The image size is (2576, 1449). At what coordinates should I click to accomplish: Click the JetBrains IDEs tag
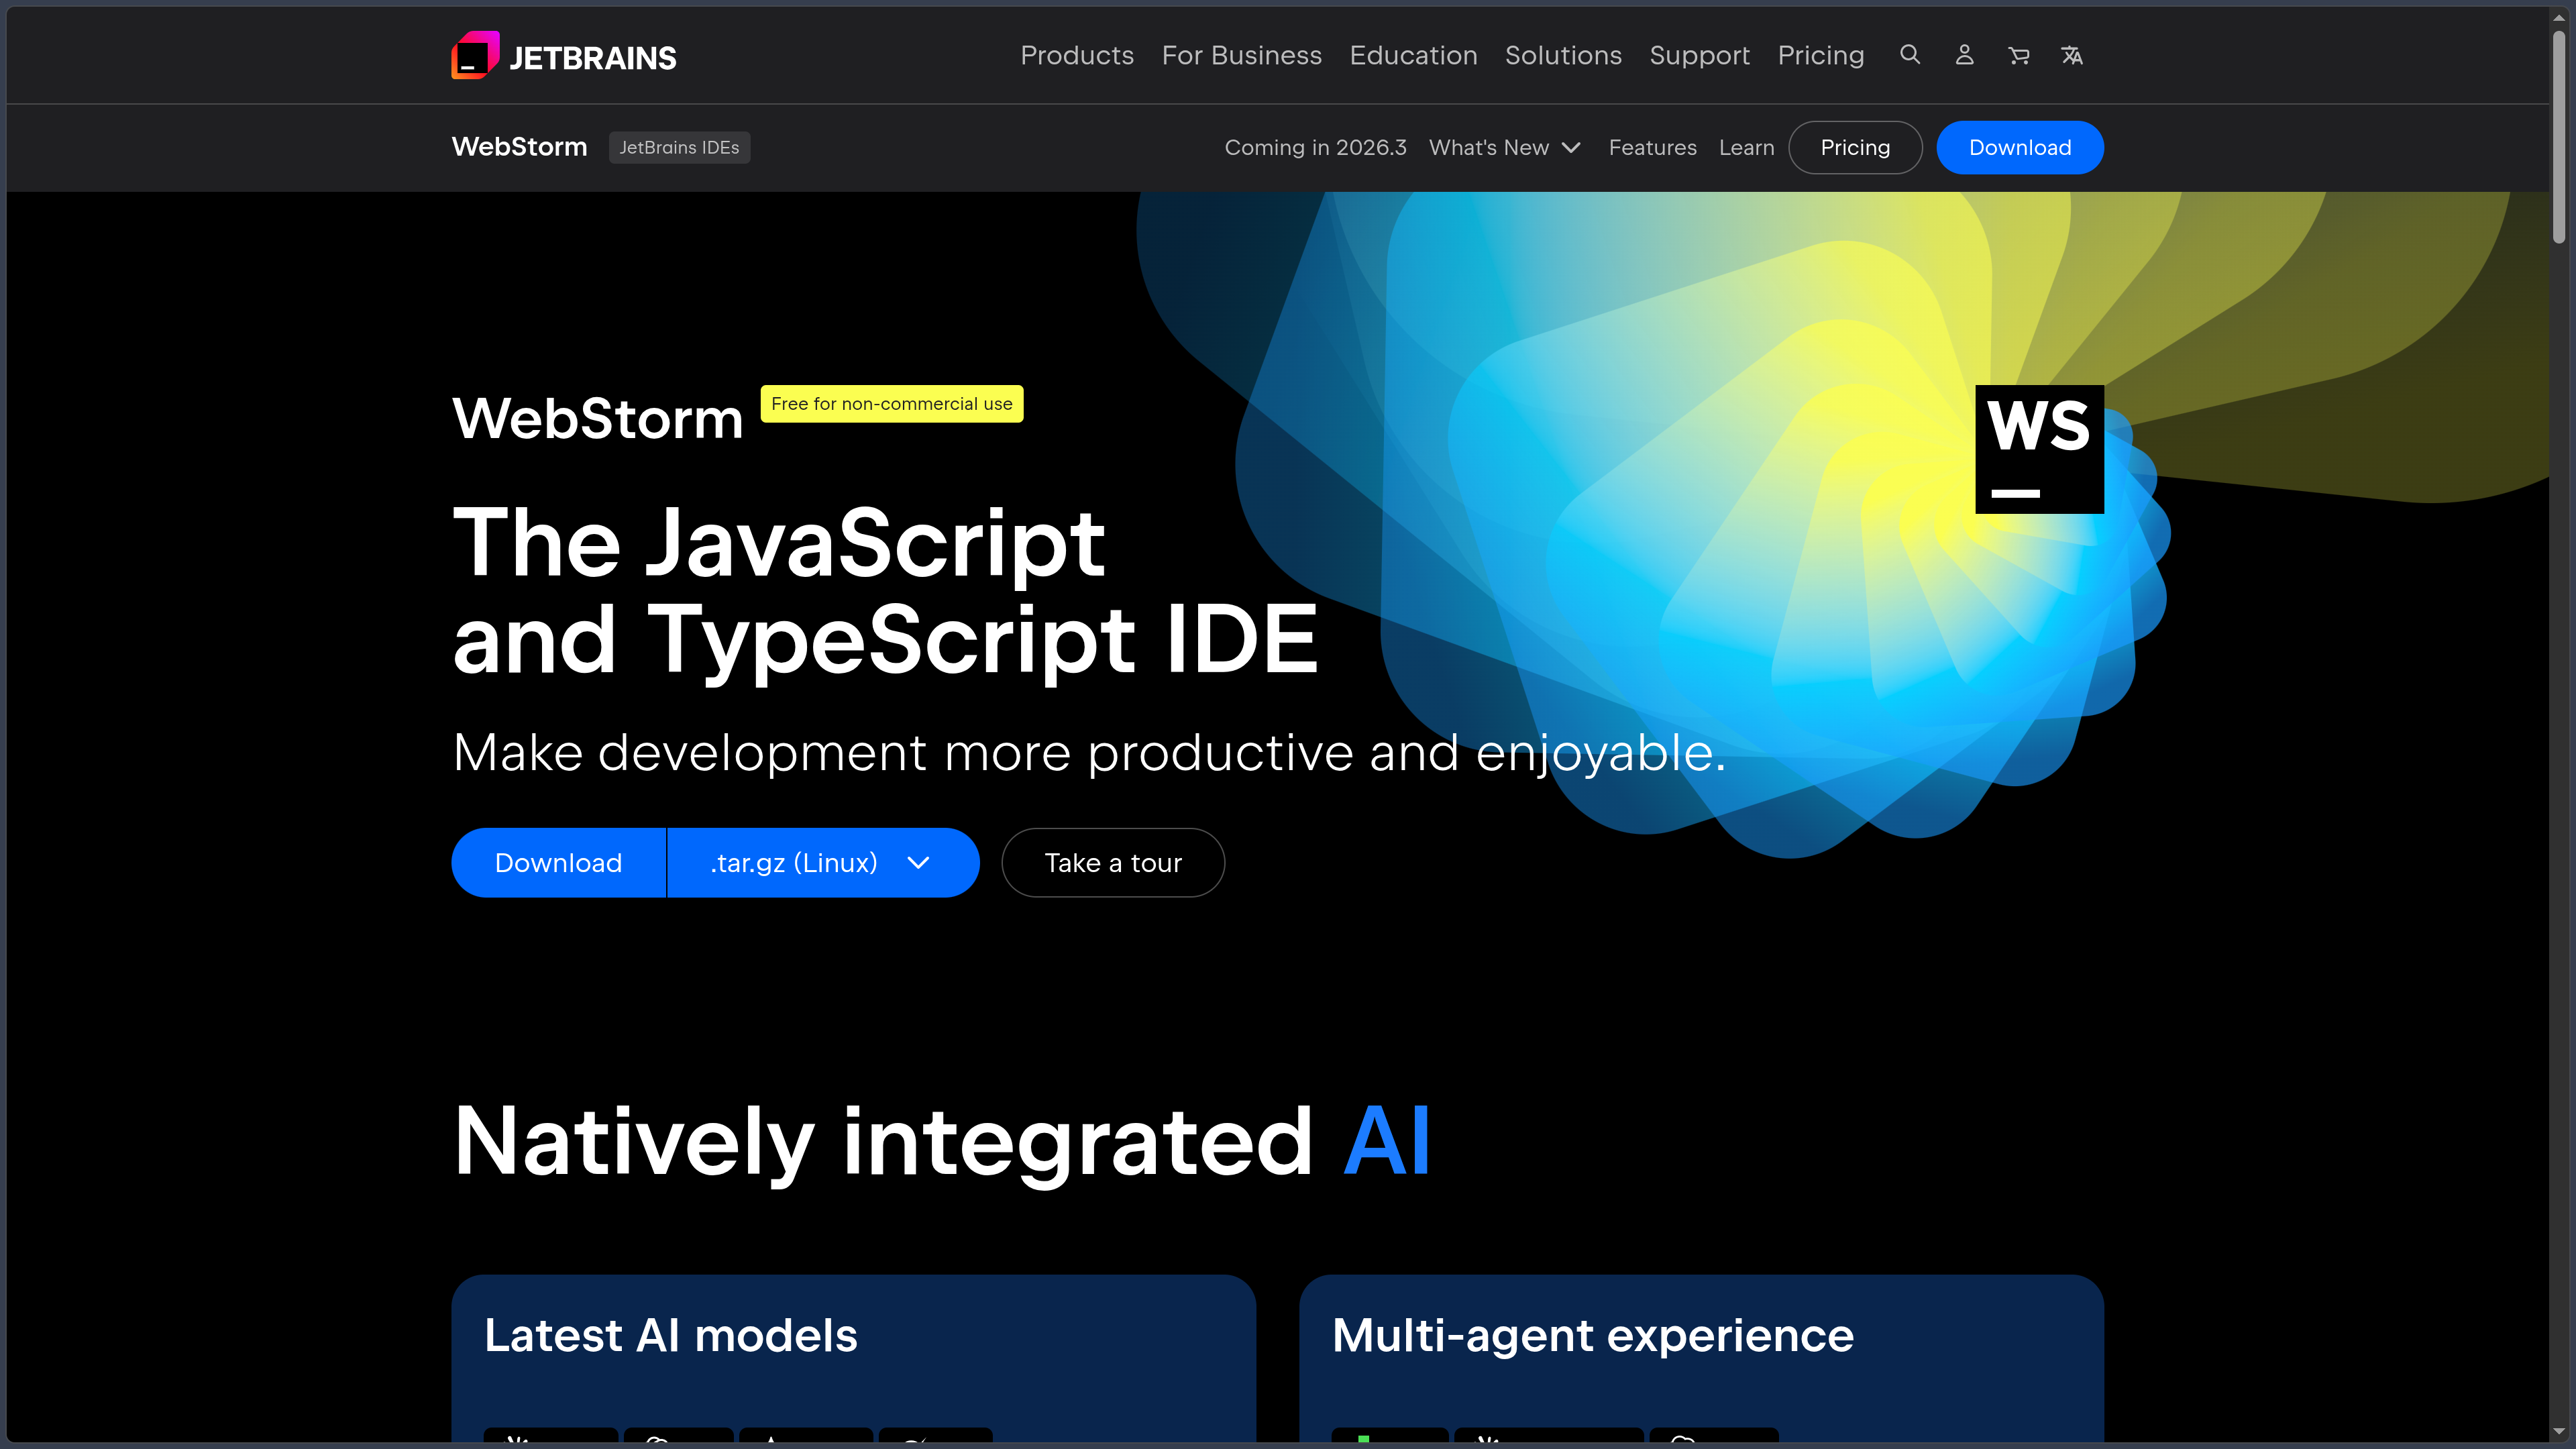pos(679,147)
